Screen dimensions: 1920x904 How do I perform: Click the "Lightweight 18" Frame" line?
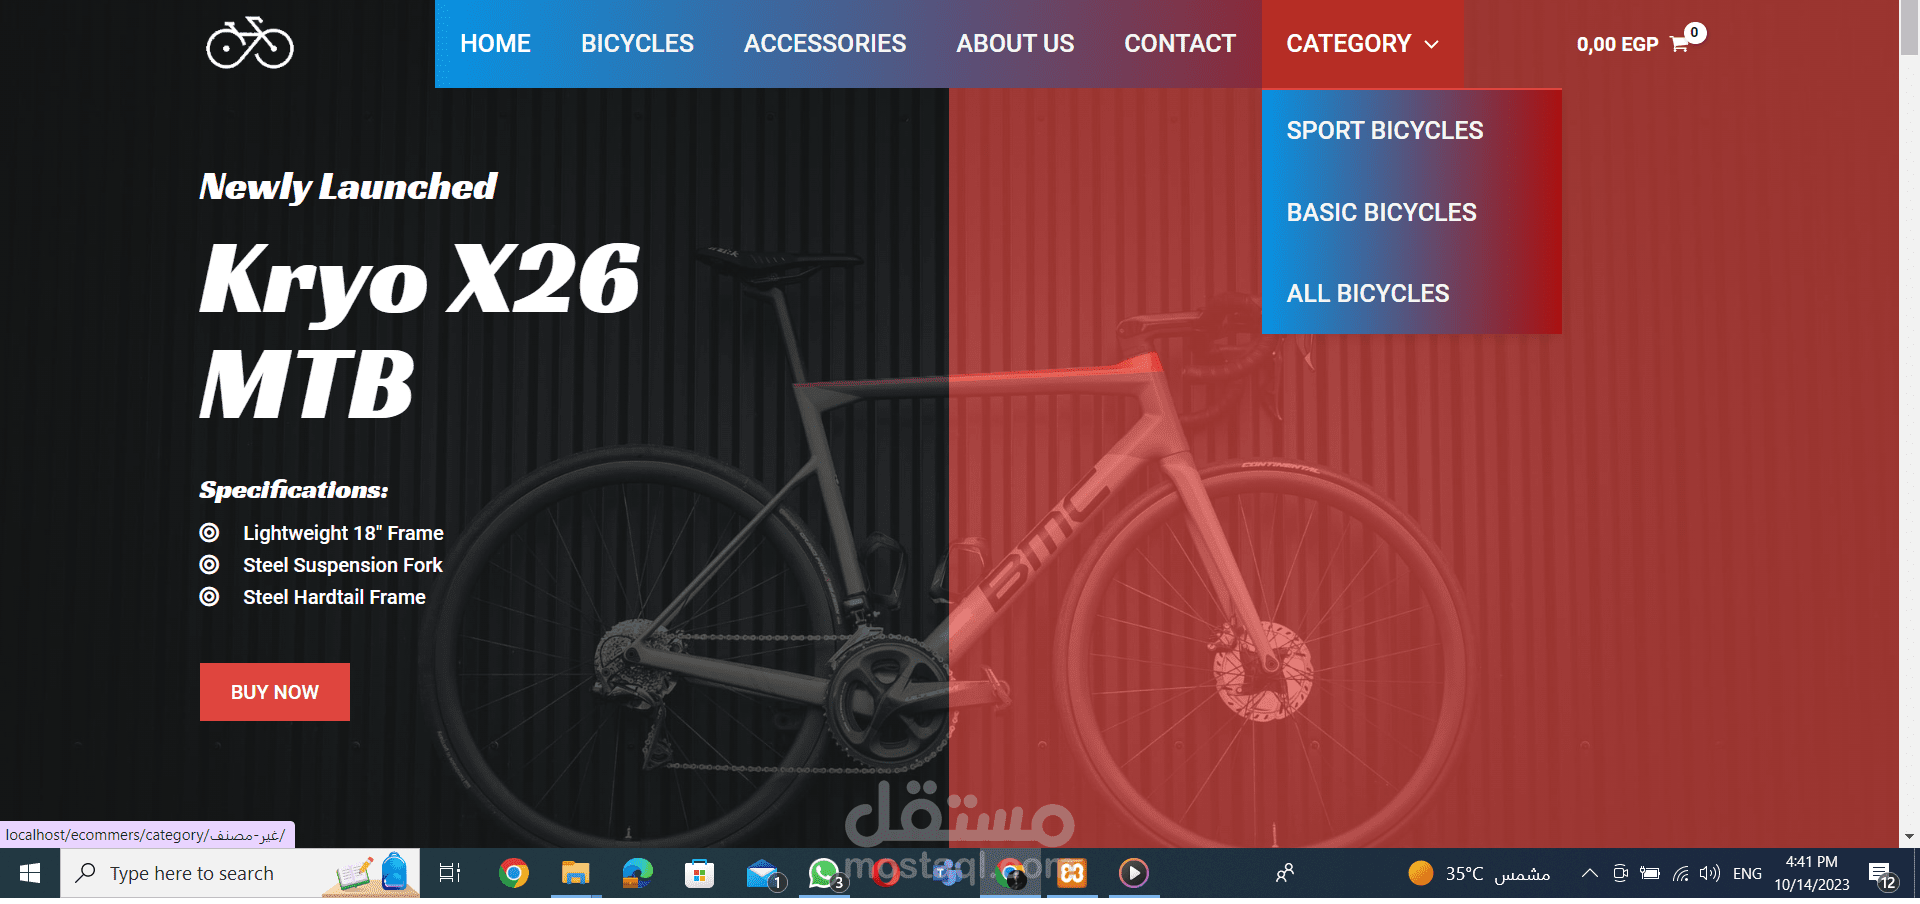pyautogui.click(x=343, y=533)
